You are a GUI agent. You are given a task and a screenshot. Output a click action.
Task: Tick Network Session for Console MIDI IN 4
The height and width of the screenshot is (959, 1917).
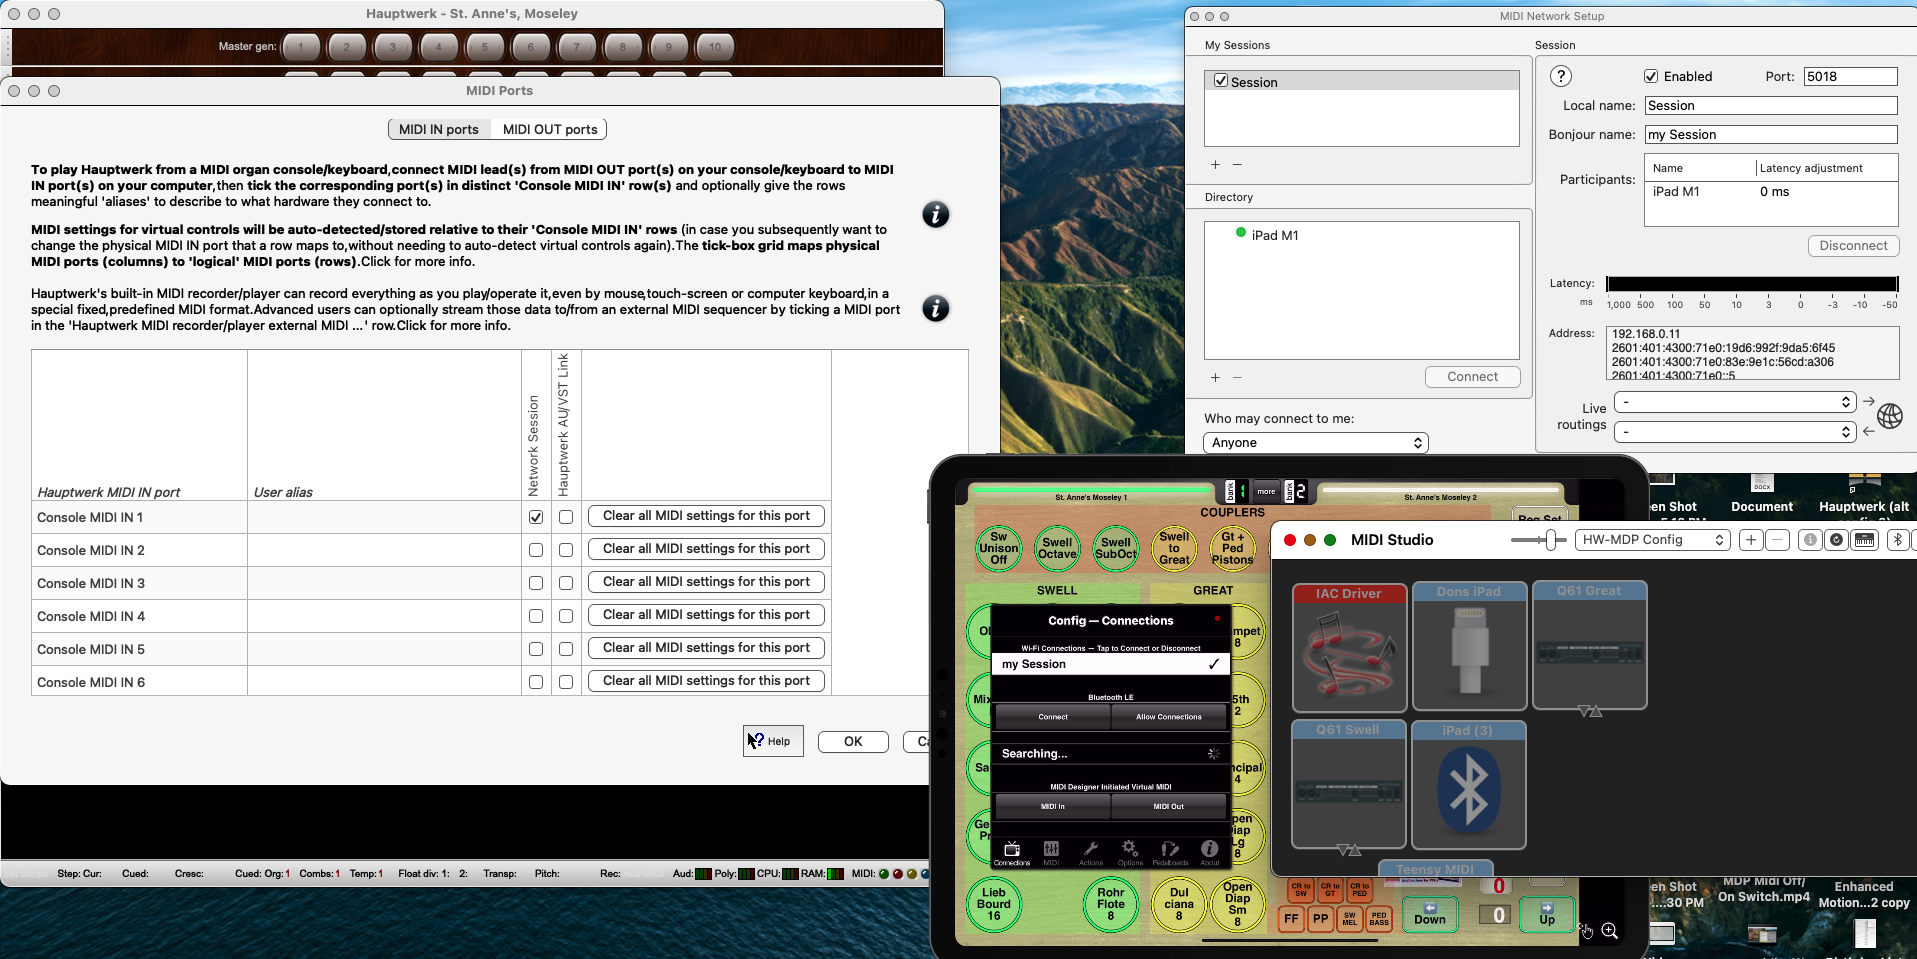click(536, 616)
